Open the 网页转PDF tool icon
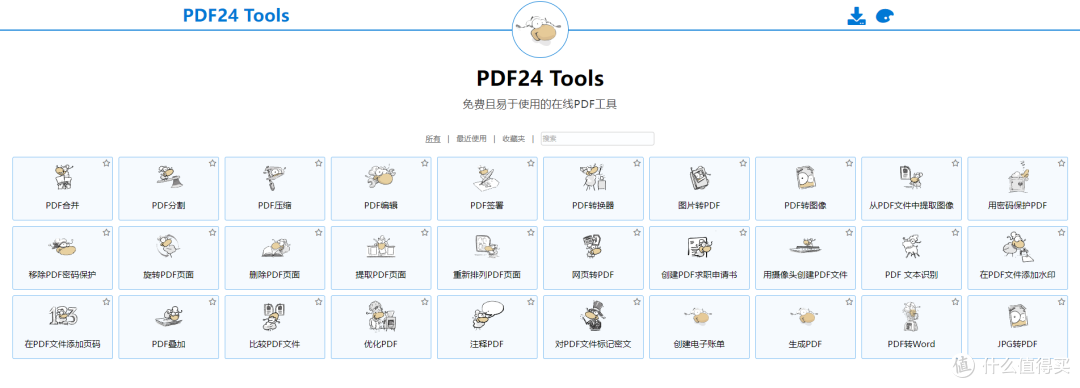 [x=593, y=247]
